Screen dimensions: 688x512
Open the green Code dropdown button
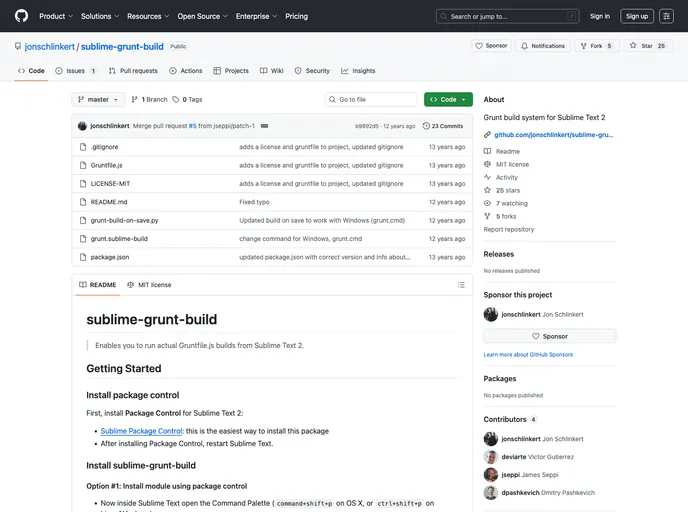coord(448,100)
